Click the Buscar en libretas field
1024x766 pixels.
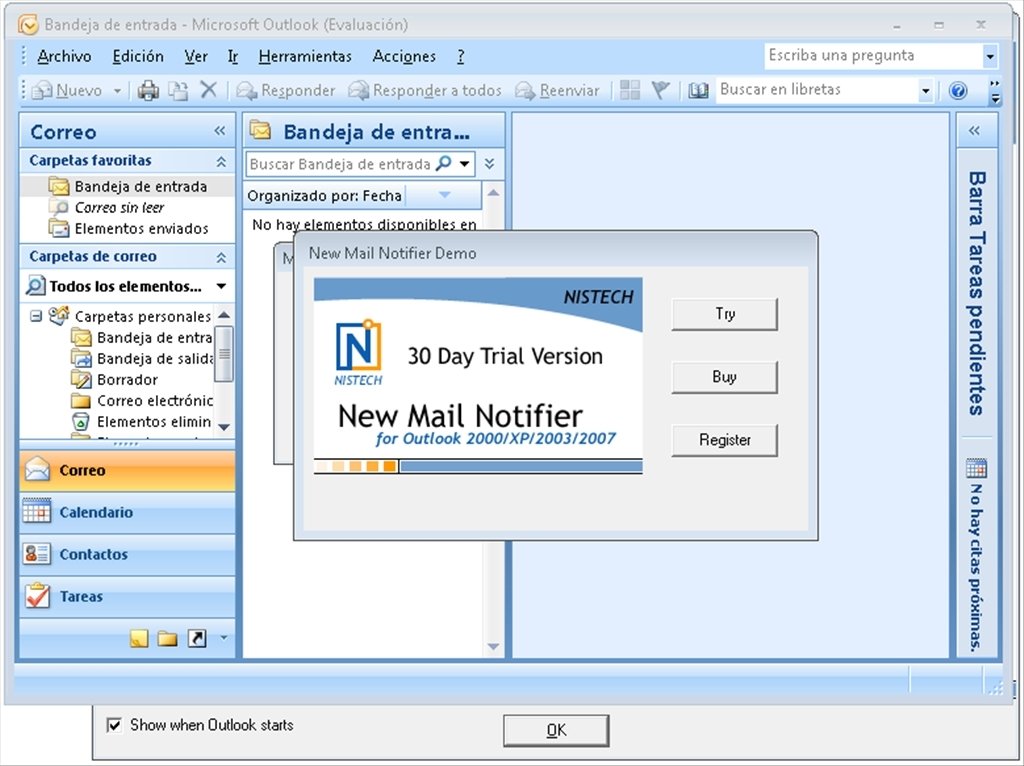(x=818, y=90)
